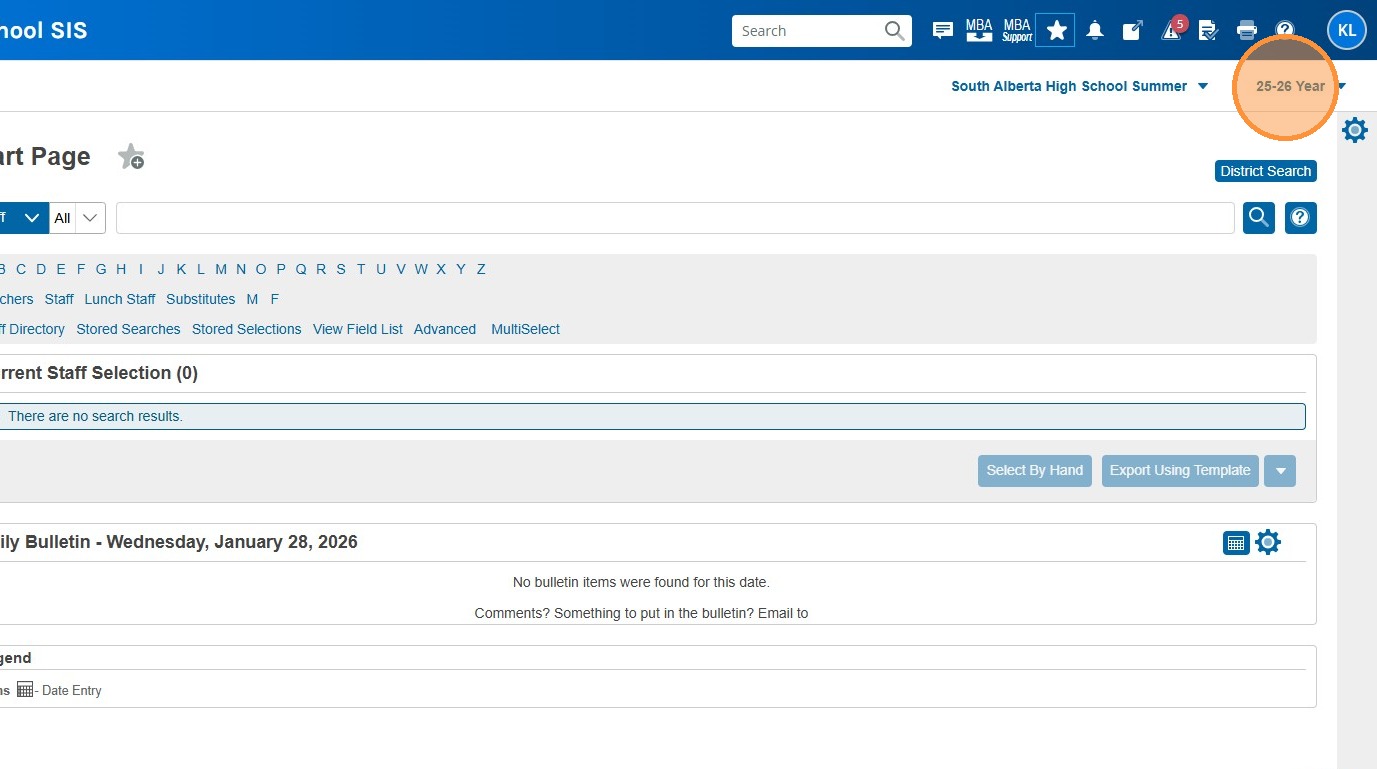This screenshot has height=769, width=1377.
Task: Open the favorites star in header
Action: coord(1056,31)
